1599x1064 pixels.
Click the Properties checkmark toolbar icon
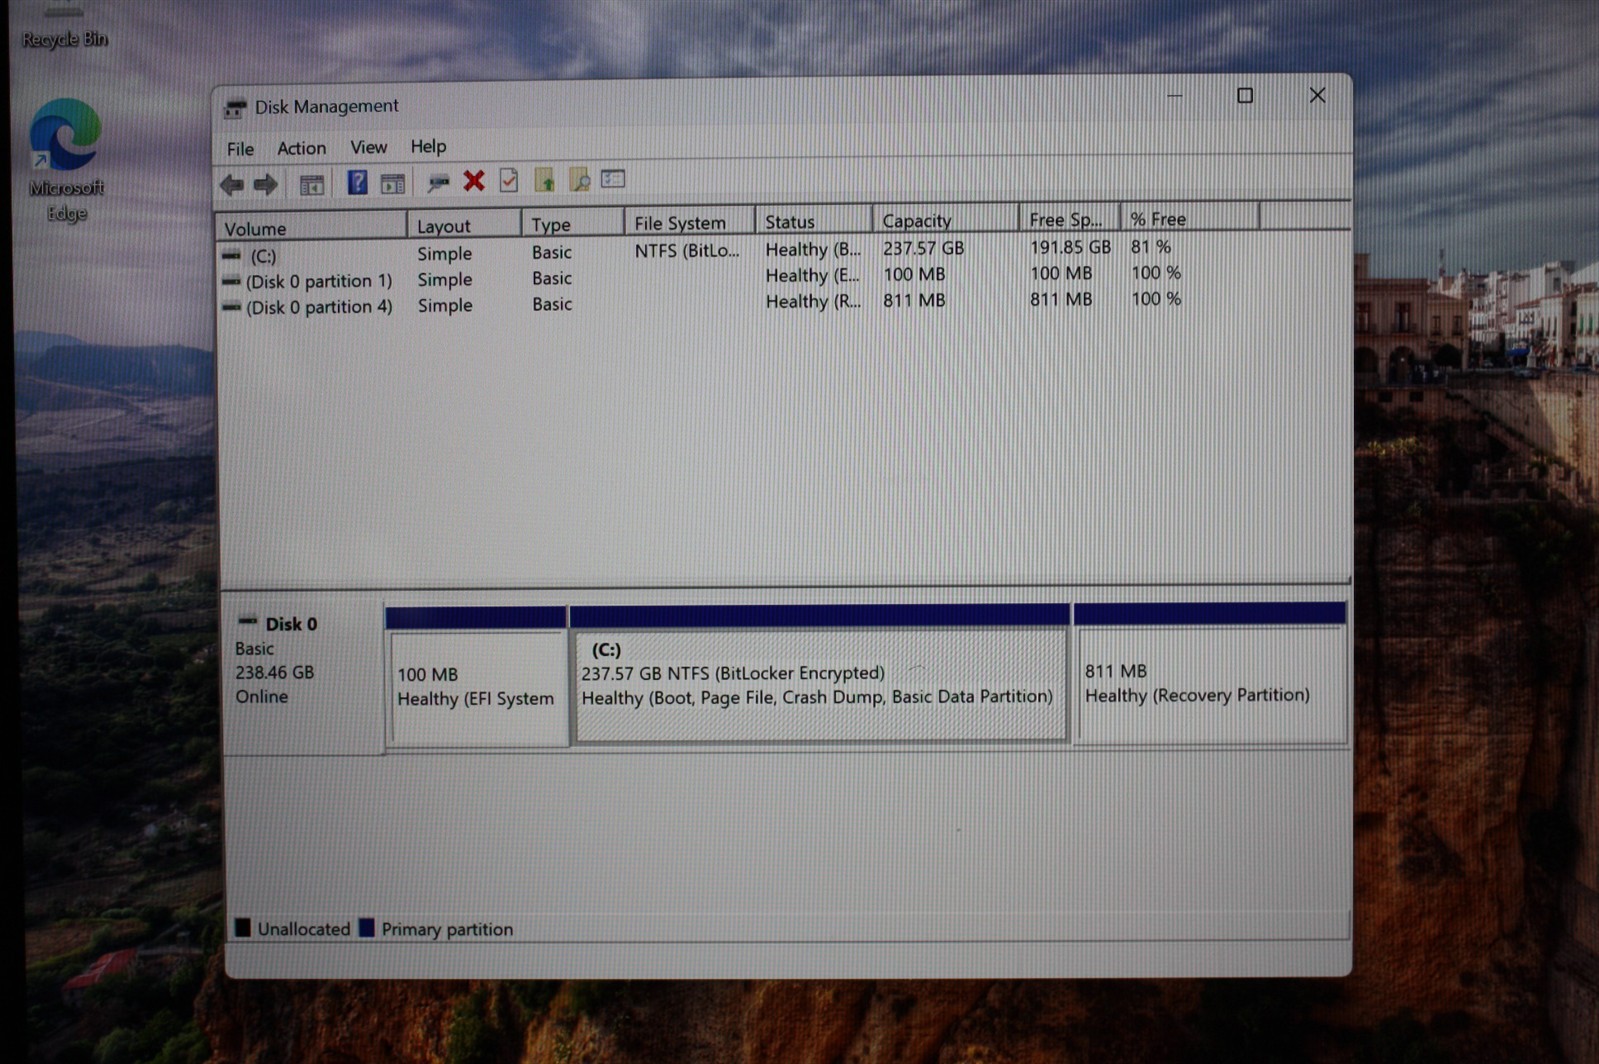(509, 180)
